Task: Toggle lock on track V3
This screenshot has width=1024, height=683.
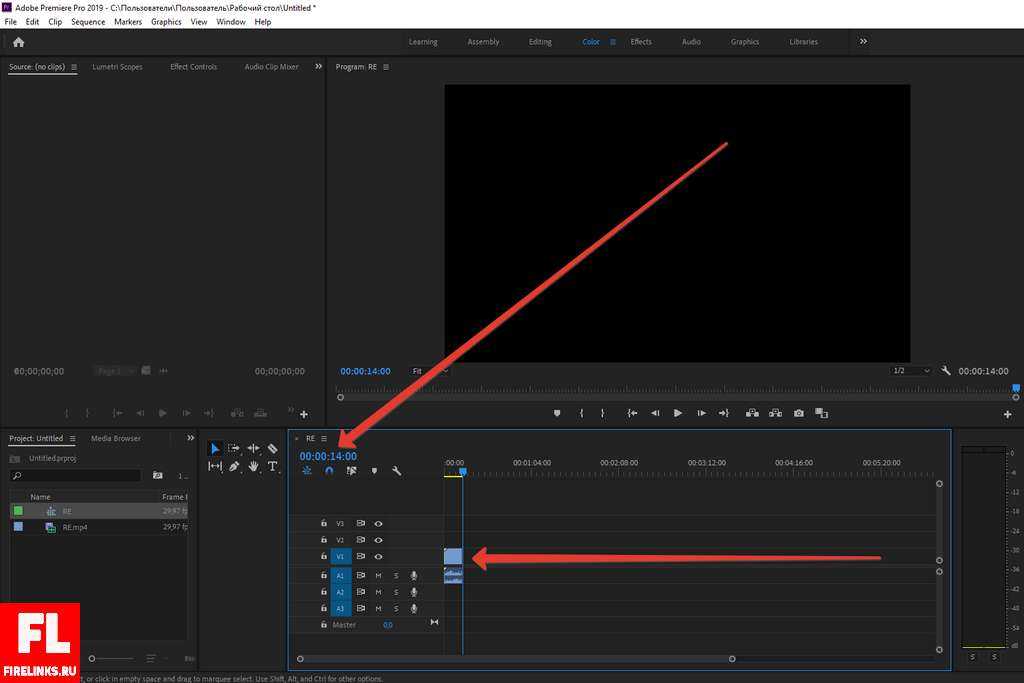Action: point(324,524)
